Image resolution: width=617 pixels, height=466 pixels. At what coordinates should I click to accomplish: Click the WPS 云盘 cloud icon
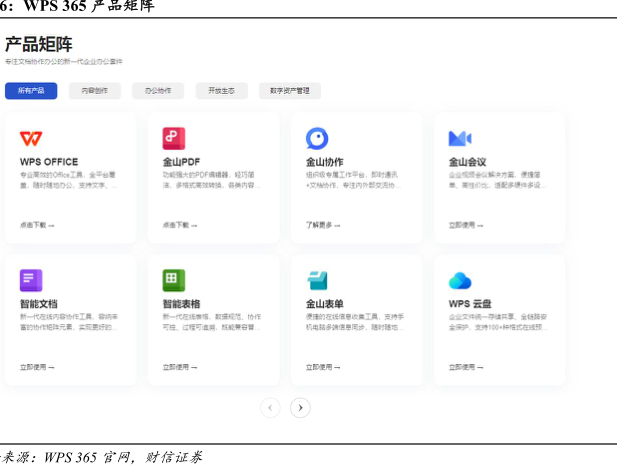pos(460,280)
